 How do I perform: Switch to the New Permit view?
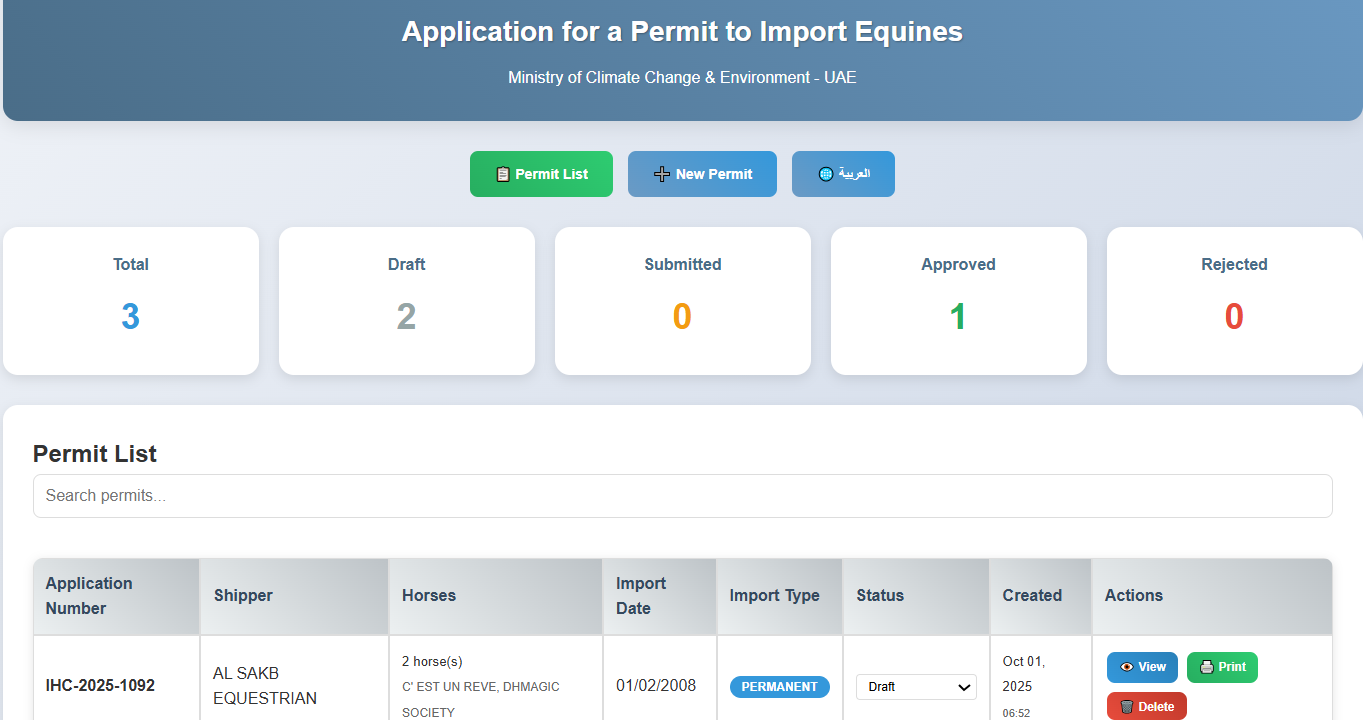pyautogui.click(x=702, y=173)
